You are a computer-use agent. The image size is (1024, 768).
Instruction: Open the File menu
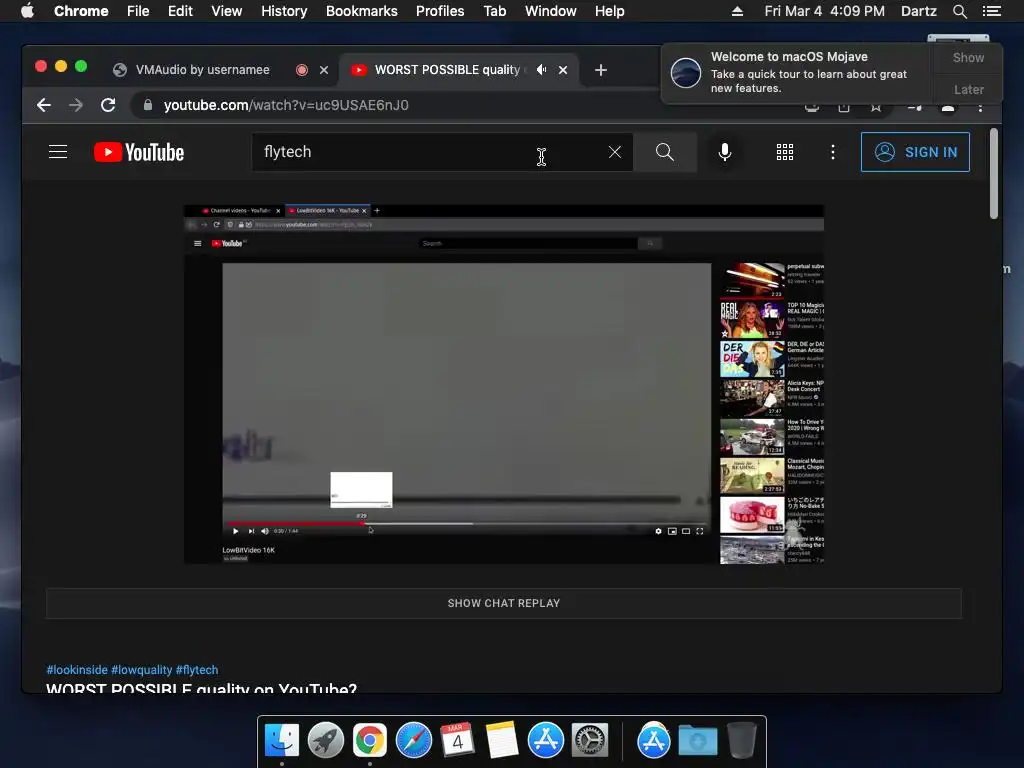pyautogui.click(x=138, y=11)
